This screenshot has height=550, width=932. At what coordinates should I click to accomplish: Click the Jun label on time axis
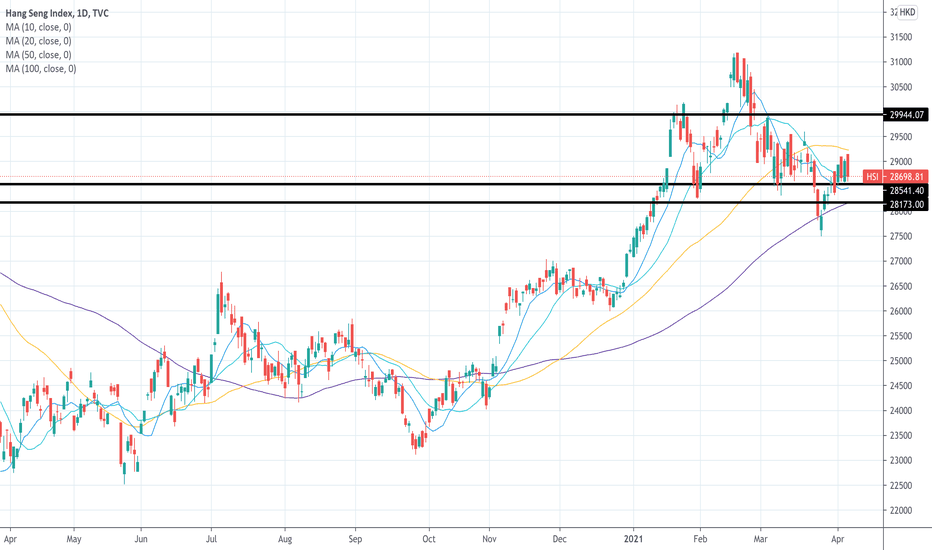(141, 539)
